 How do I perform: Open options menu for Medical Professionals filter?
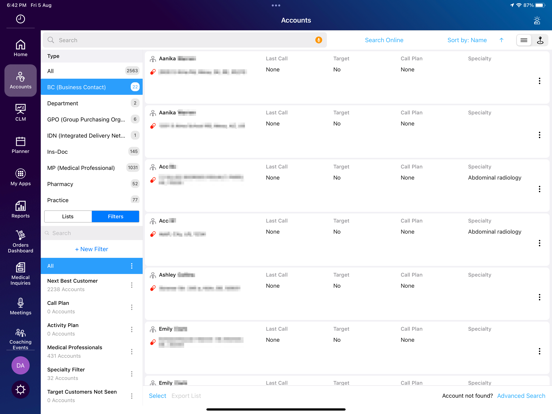(x=132, y=351)
